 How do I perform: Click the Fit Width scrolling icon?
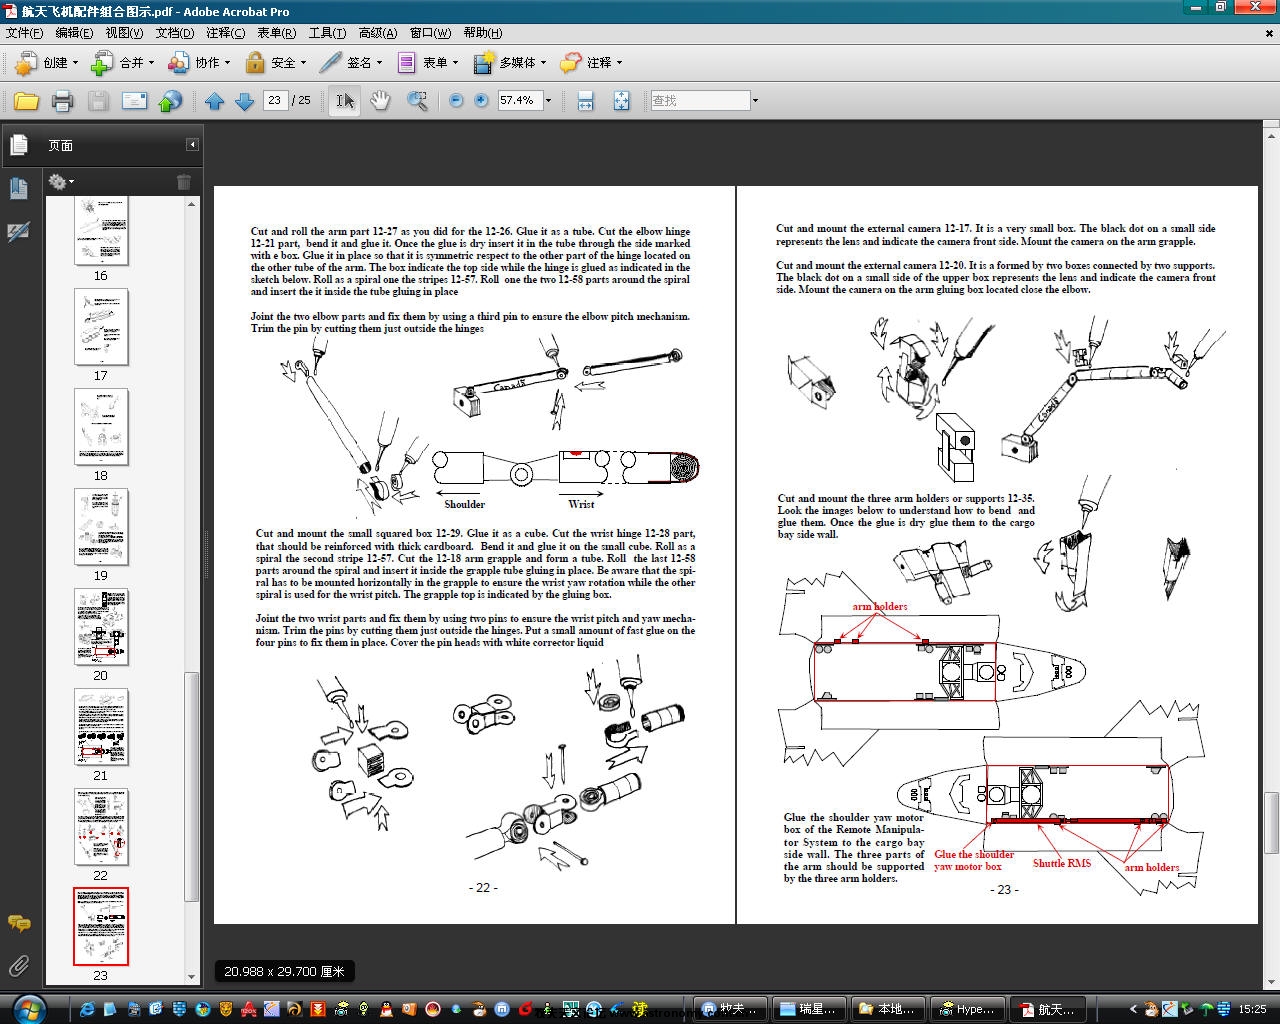pos(586,101)
